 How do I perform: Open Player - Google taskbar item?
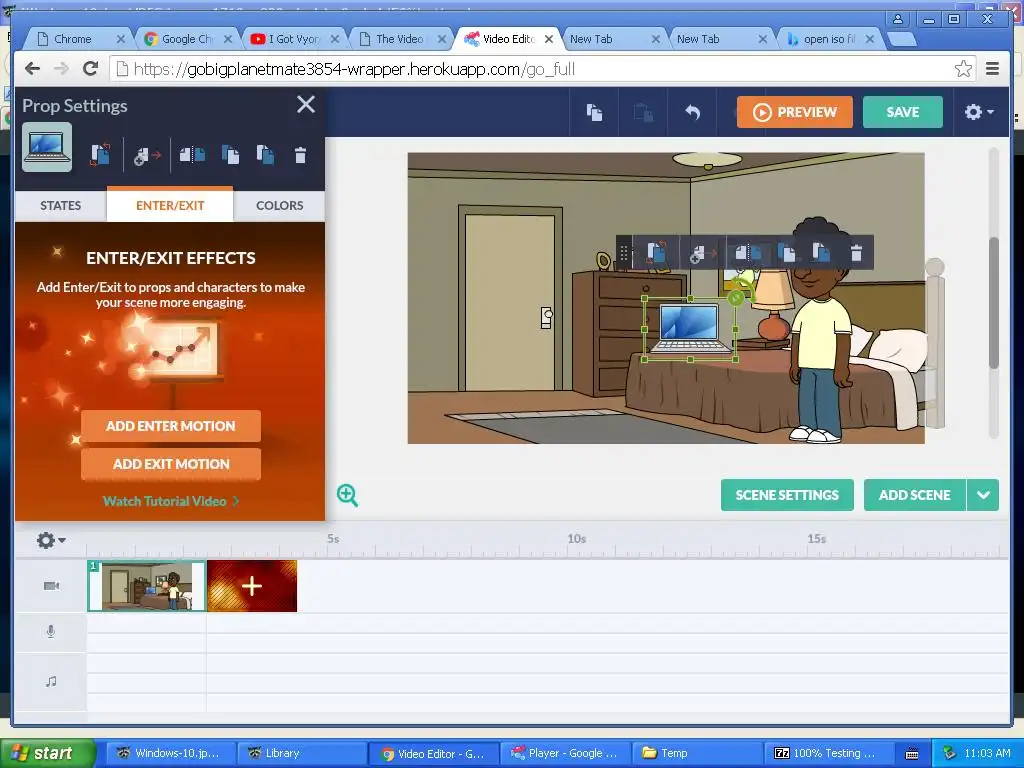tap(566, 753)
